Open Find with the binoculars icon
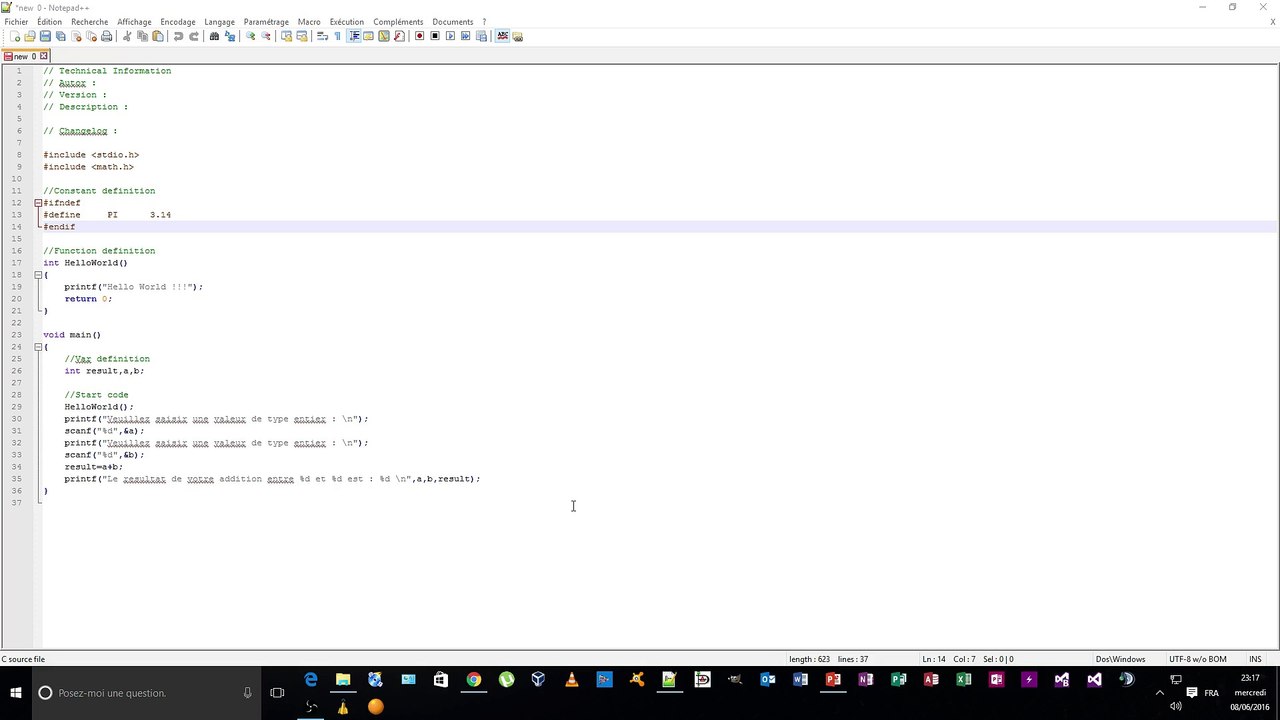This screenshot has width=1280, height=720. click(x=214, y=36)
